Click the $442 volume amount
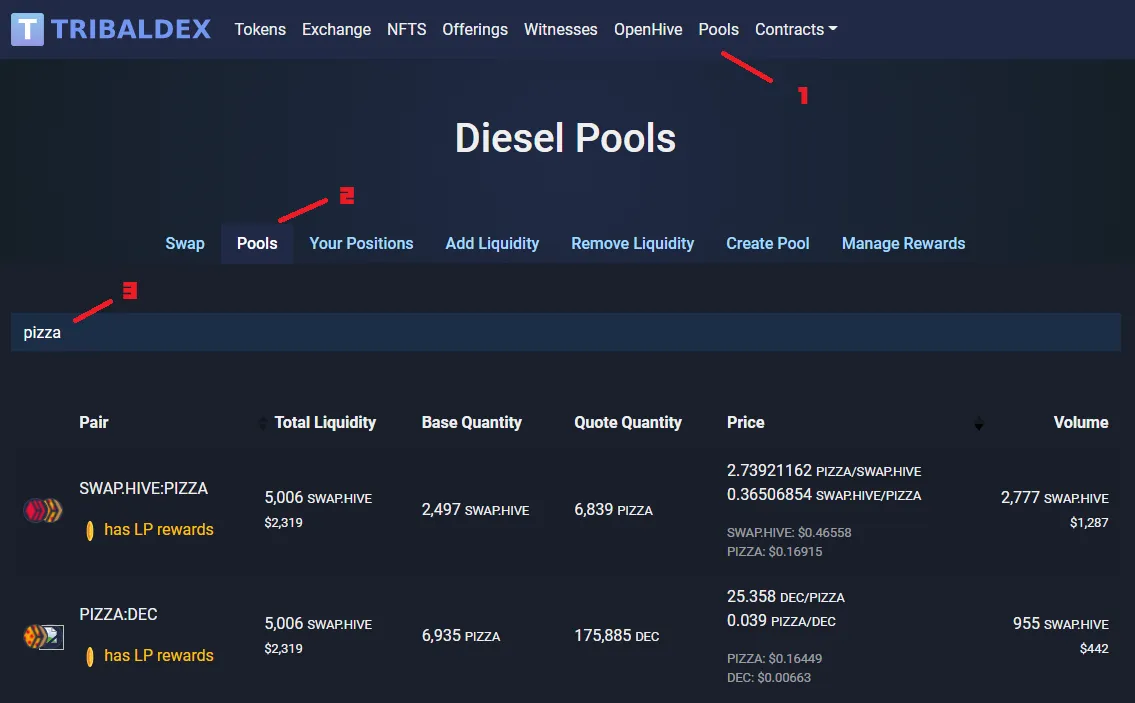 [x=1094, y=648]
